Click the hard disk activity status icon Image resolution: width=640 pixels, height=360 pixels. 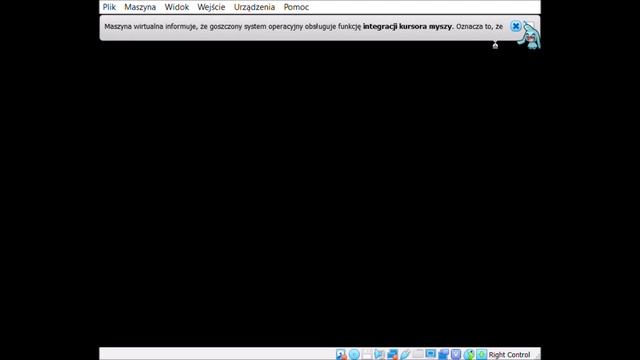coord(341,354)
